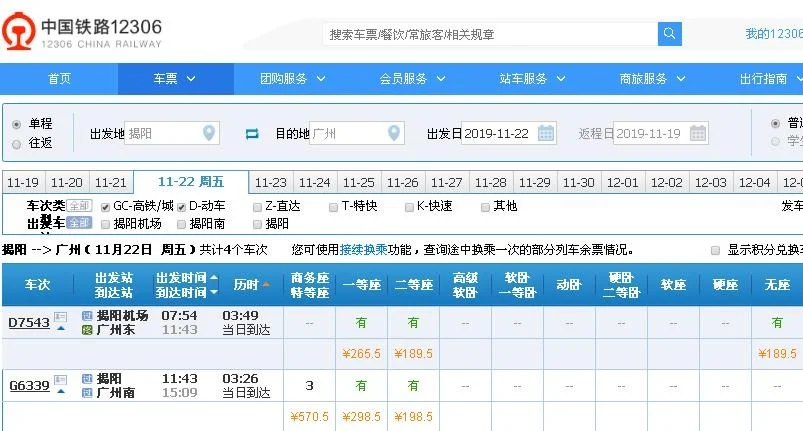
Task: Click the 目的地 destination field showing 广州
Action: (356, 133)
